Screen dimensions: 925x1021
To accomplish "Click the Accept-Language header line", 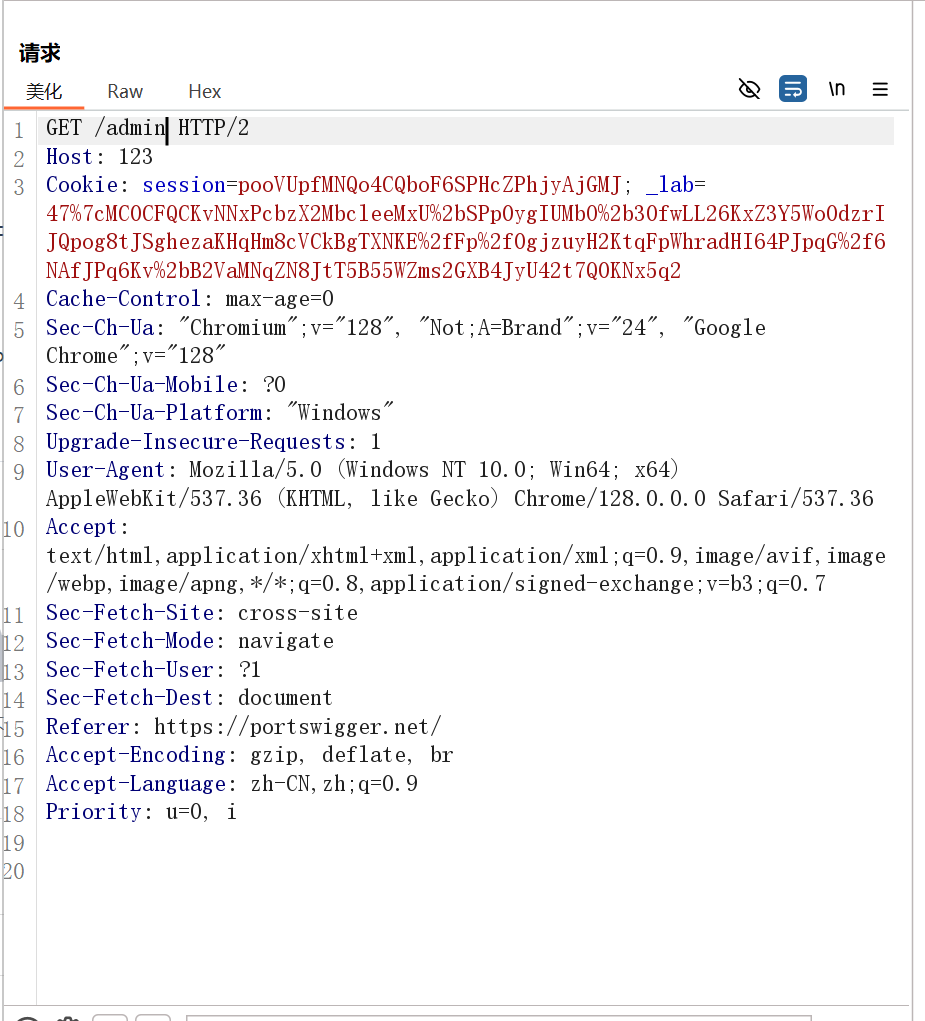I will coord(231,784).
